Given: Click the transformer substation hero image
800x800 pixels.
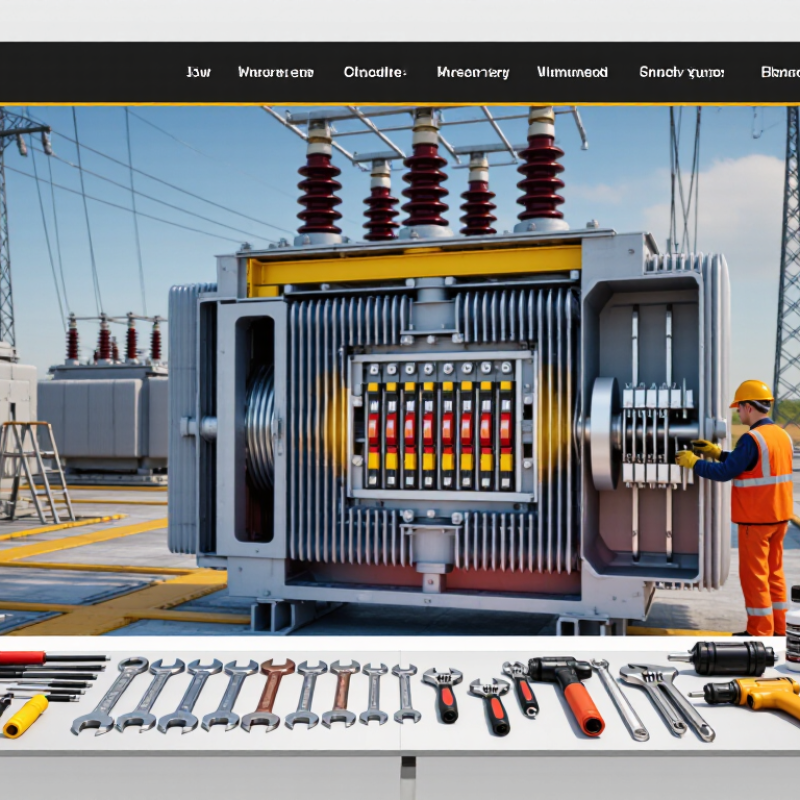Looking at the screenshot, I should tap(400, 371).
